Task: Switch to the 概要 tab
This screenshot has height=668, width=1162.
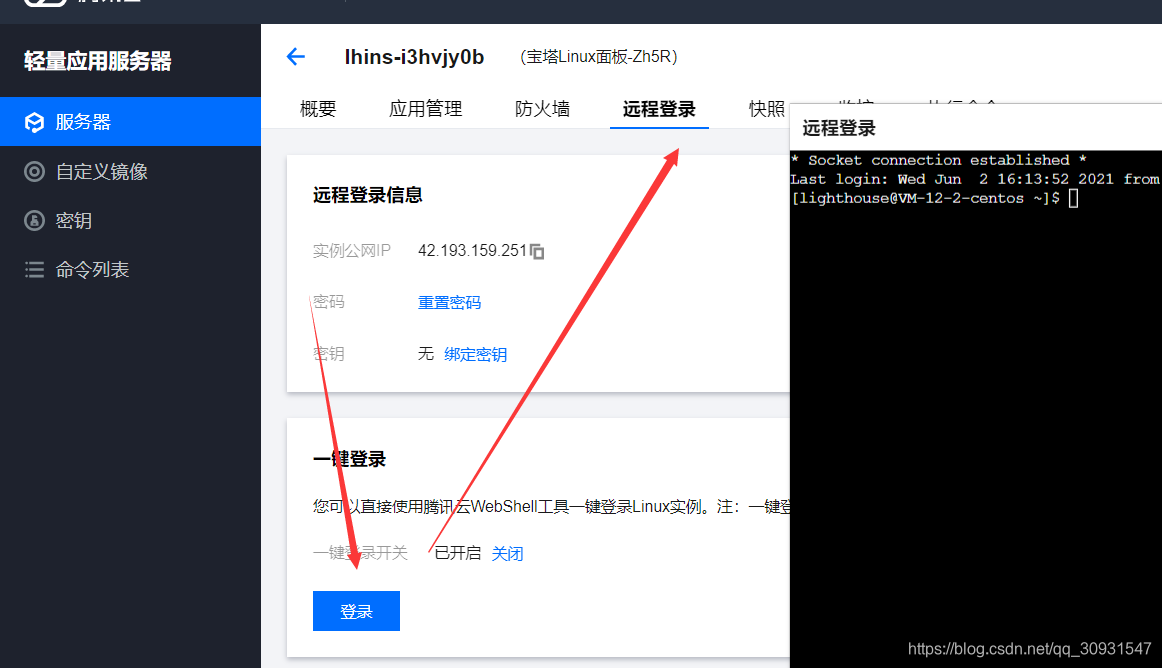Action: coord(318,109)
